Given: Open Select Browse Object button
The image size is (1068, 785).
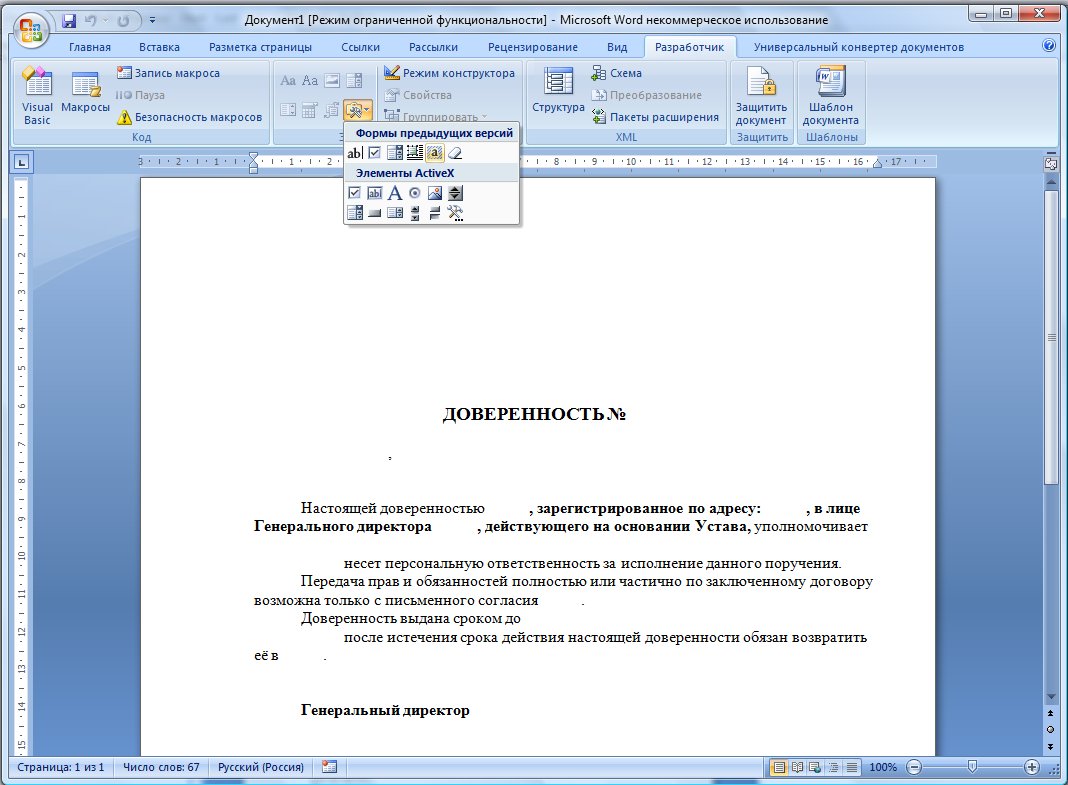Looking at the screenshot, I should 1050,729.
